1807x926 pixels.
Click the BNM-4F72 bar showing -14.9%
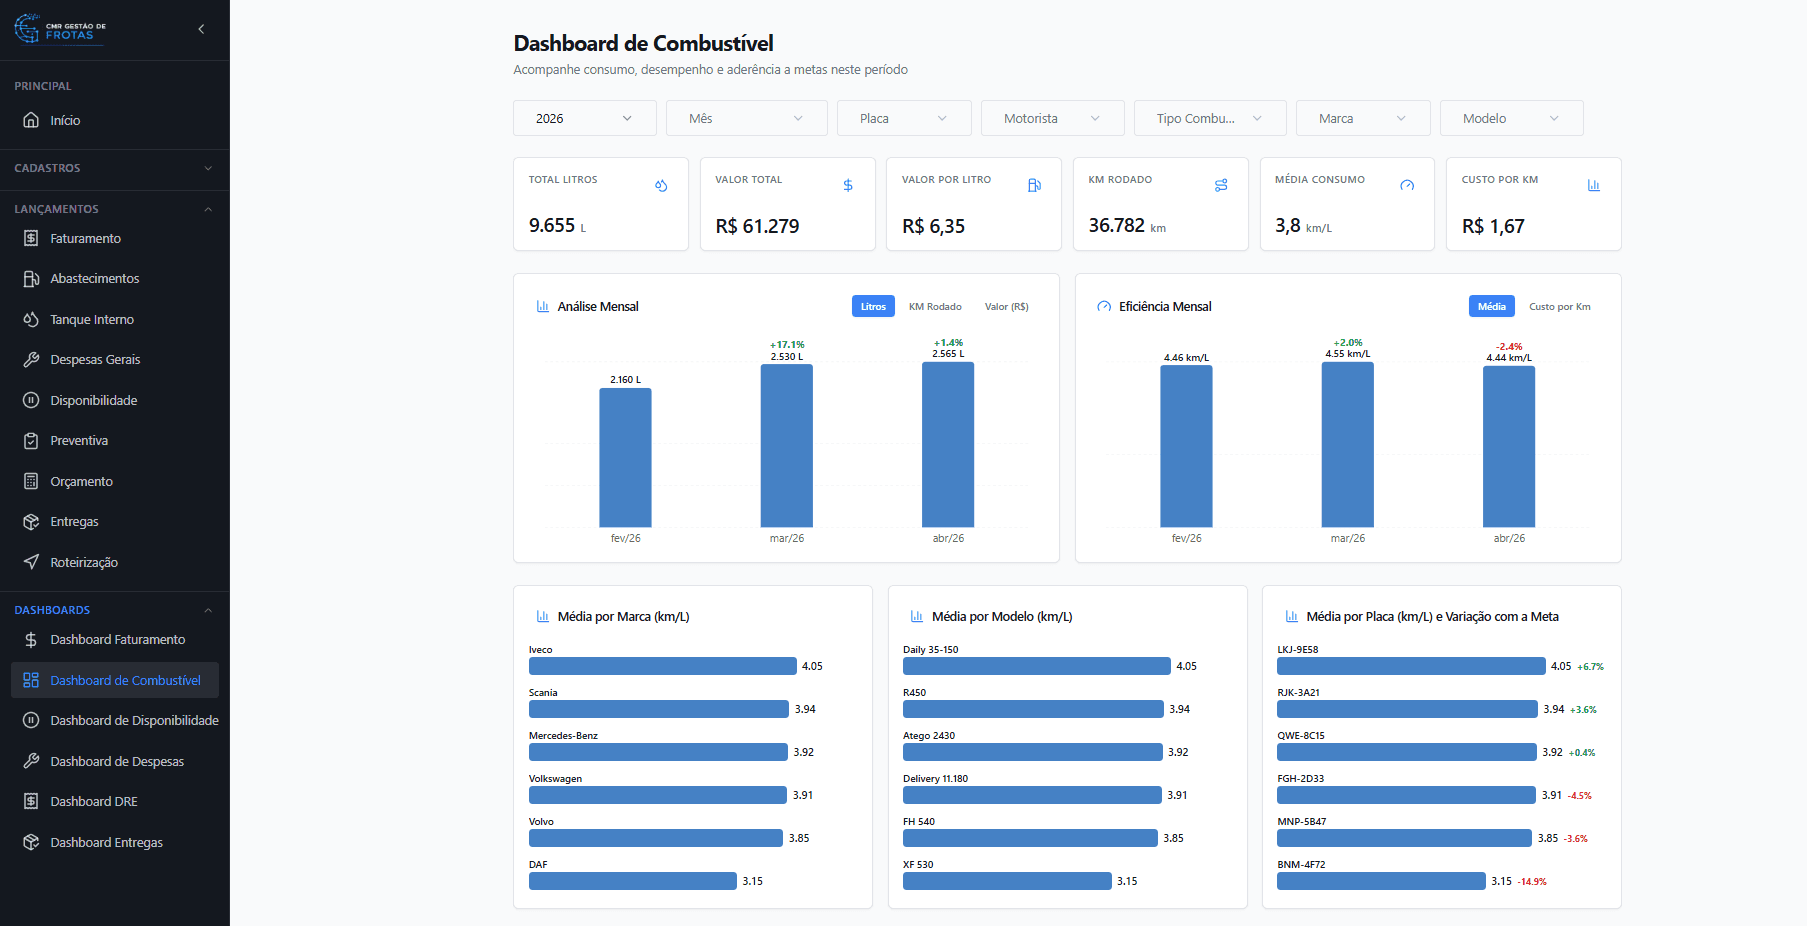(x=1381, y=881)
